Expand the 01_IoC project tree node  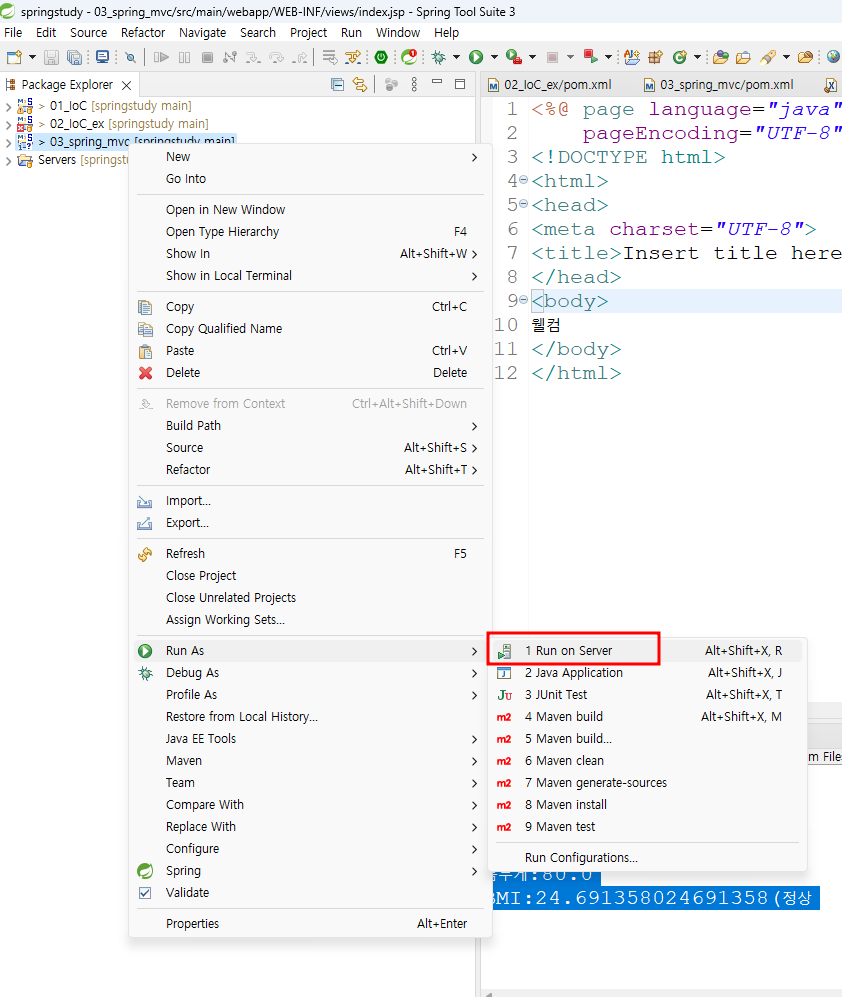click(8, 106)
